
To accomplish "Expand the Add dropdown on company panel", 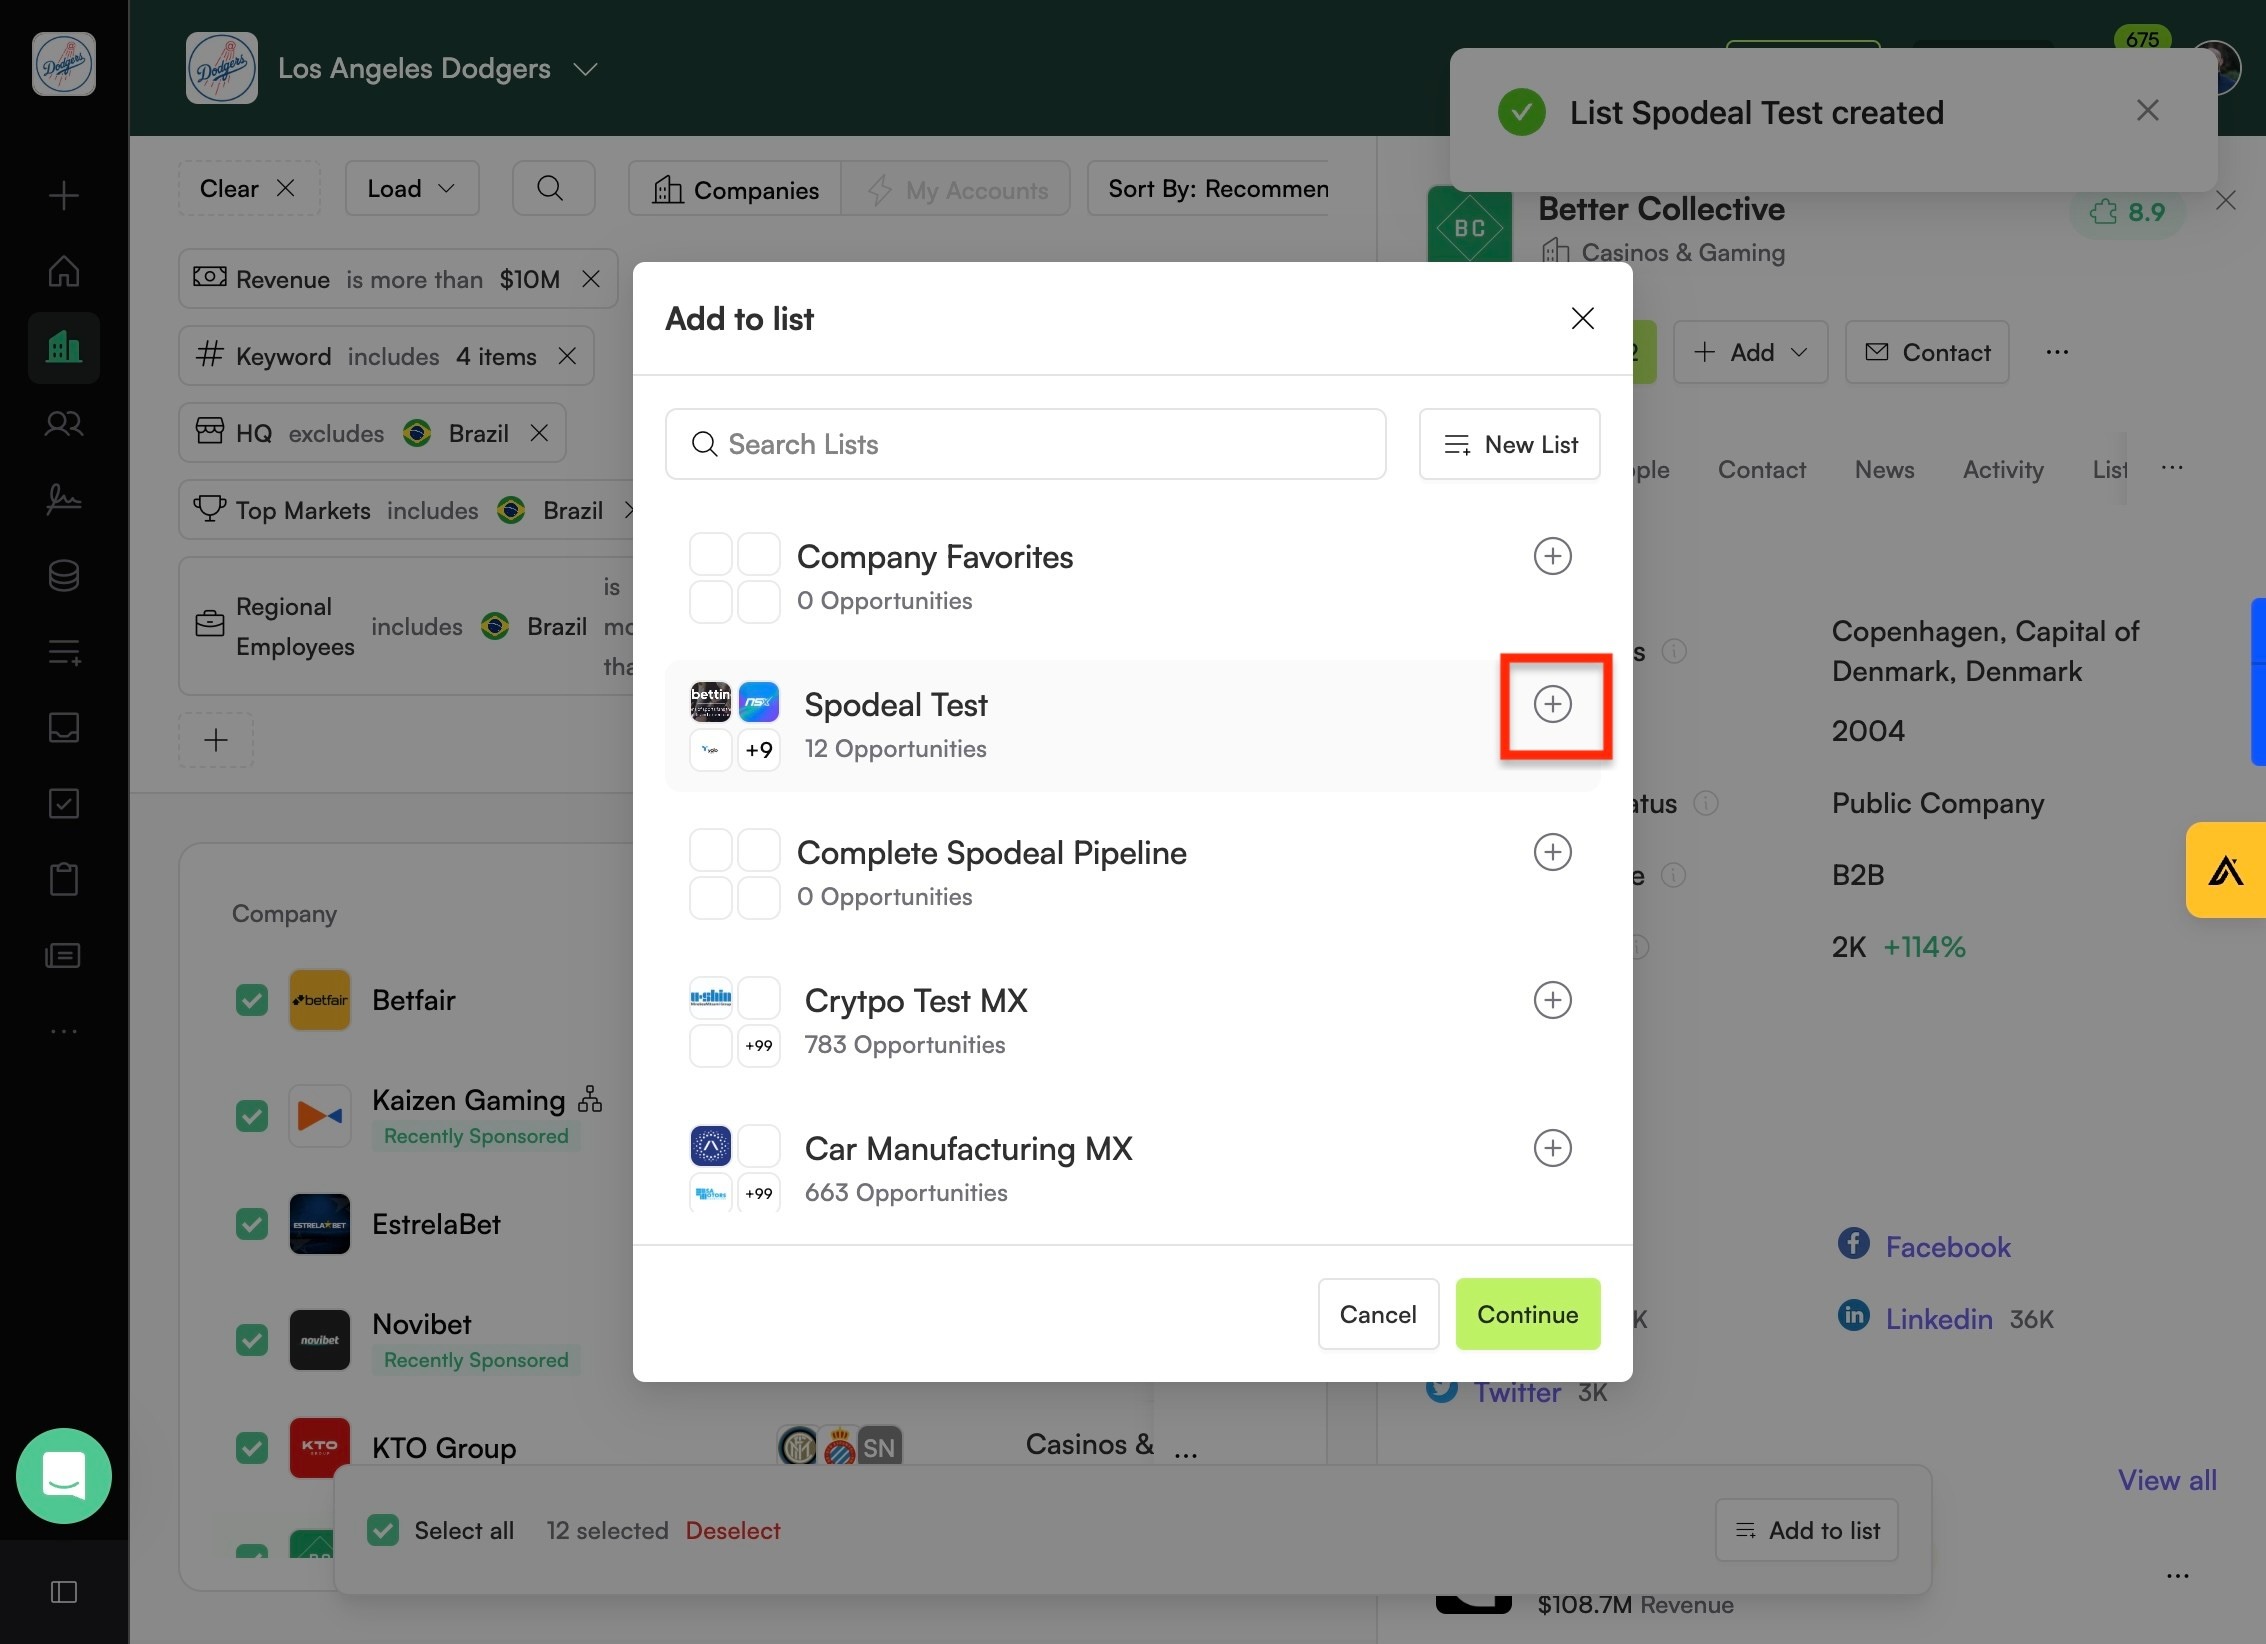I will point(1750,352).
